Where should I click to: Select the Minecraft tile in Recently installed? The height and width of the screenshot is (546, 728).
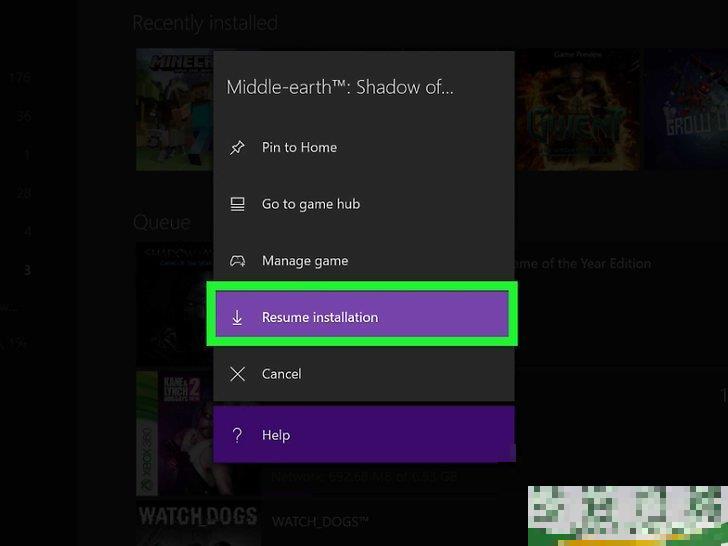point(175,110)
